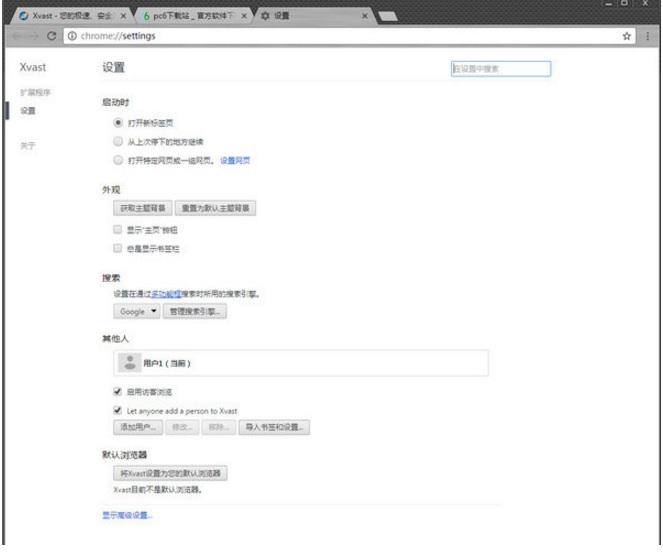Click the new tab button

386,16
